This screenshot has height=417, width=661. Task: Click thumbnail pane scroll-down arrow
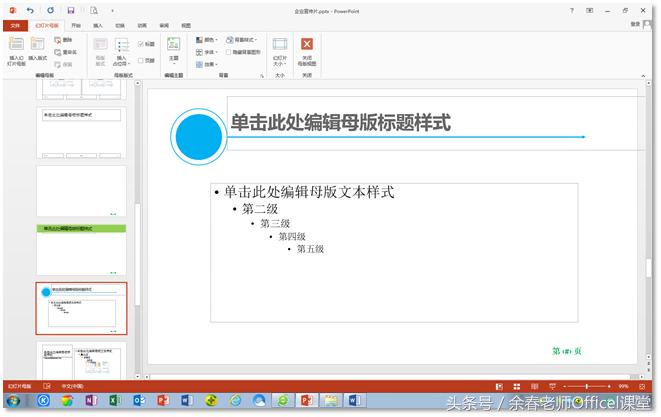click(137, 376)
